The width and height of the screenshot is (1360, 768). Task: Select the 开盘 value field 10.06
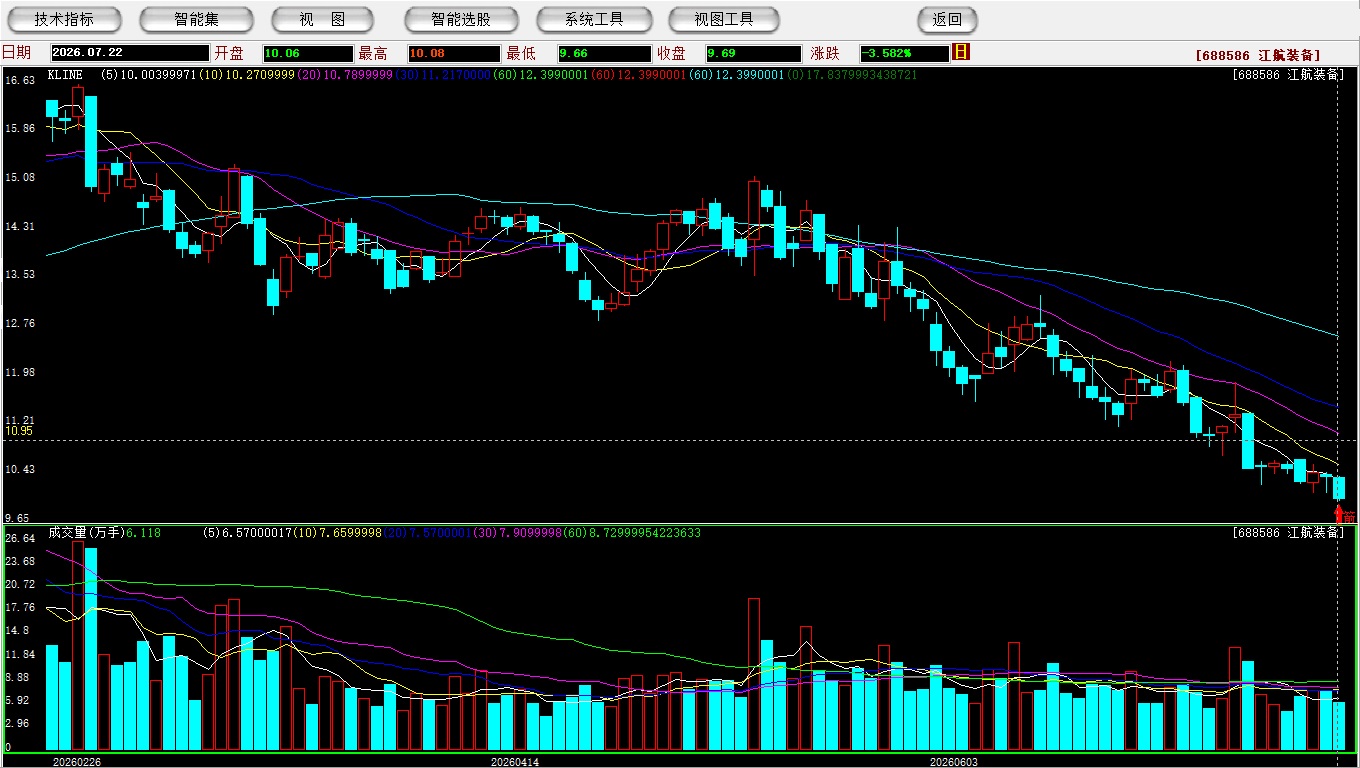308,53
